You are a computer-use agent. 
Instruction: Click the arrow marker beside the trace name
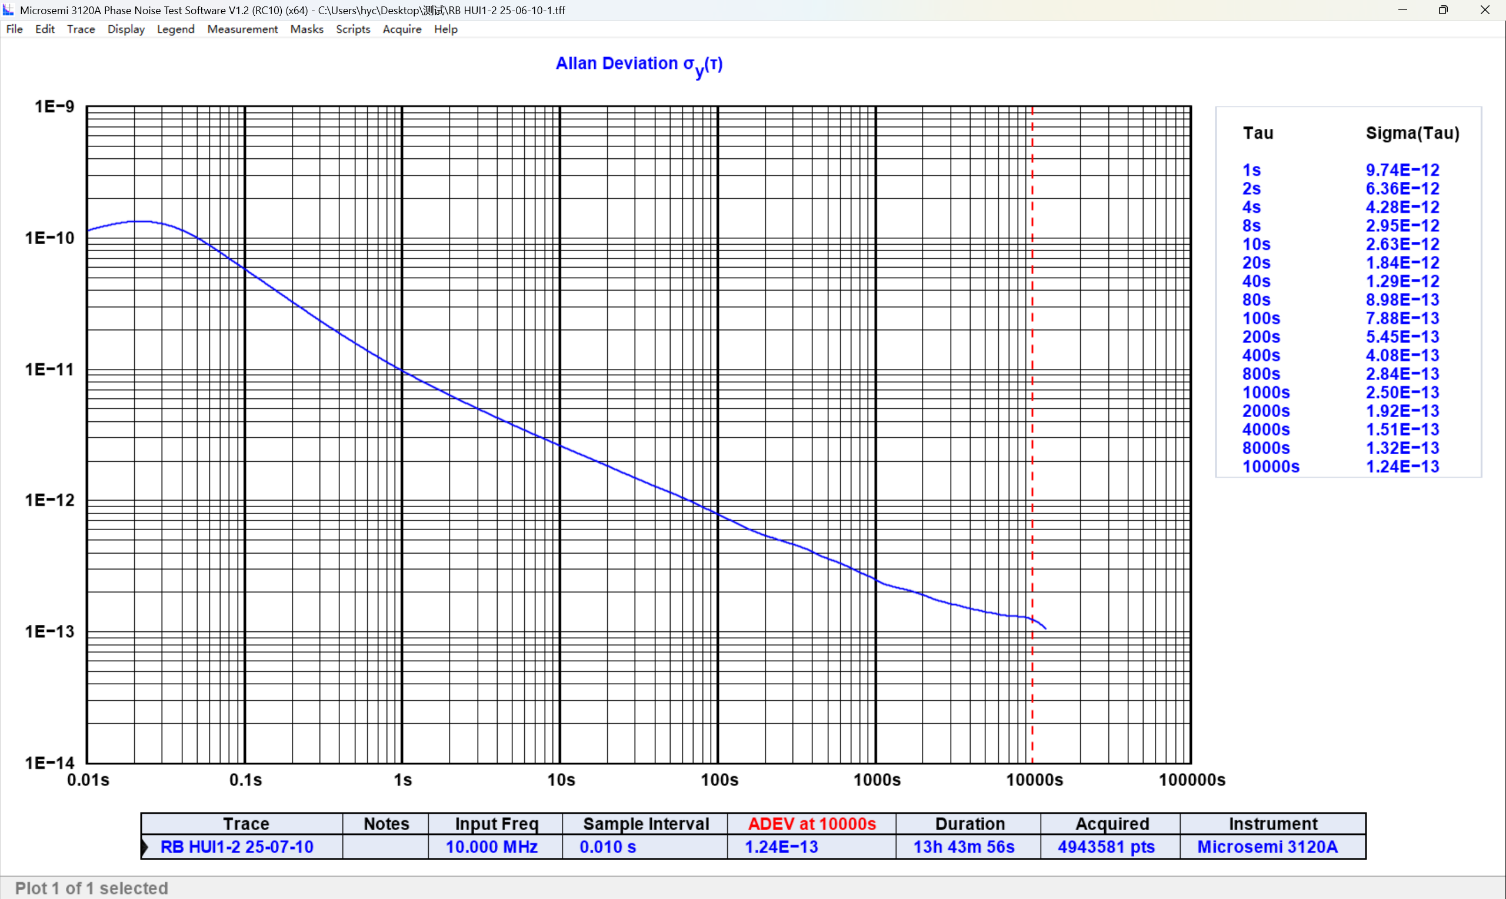coord(146,847)
